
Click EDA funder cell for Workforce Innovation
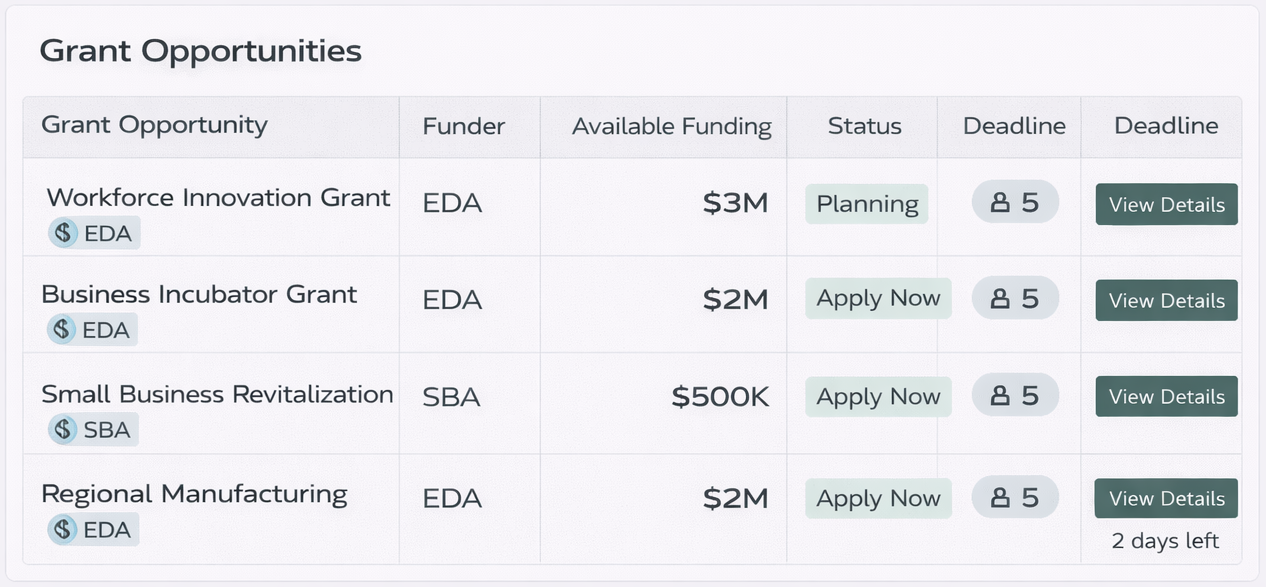click(x=452, y=204)
